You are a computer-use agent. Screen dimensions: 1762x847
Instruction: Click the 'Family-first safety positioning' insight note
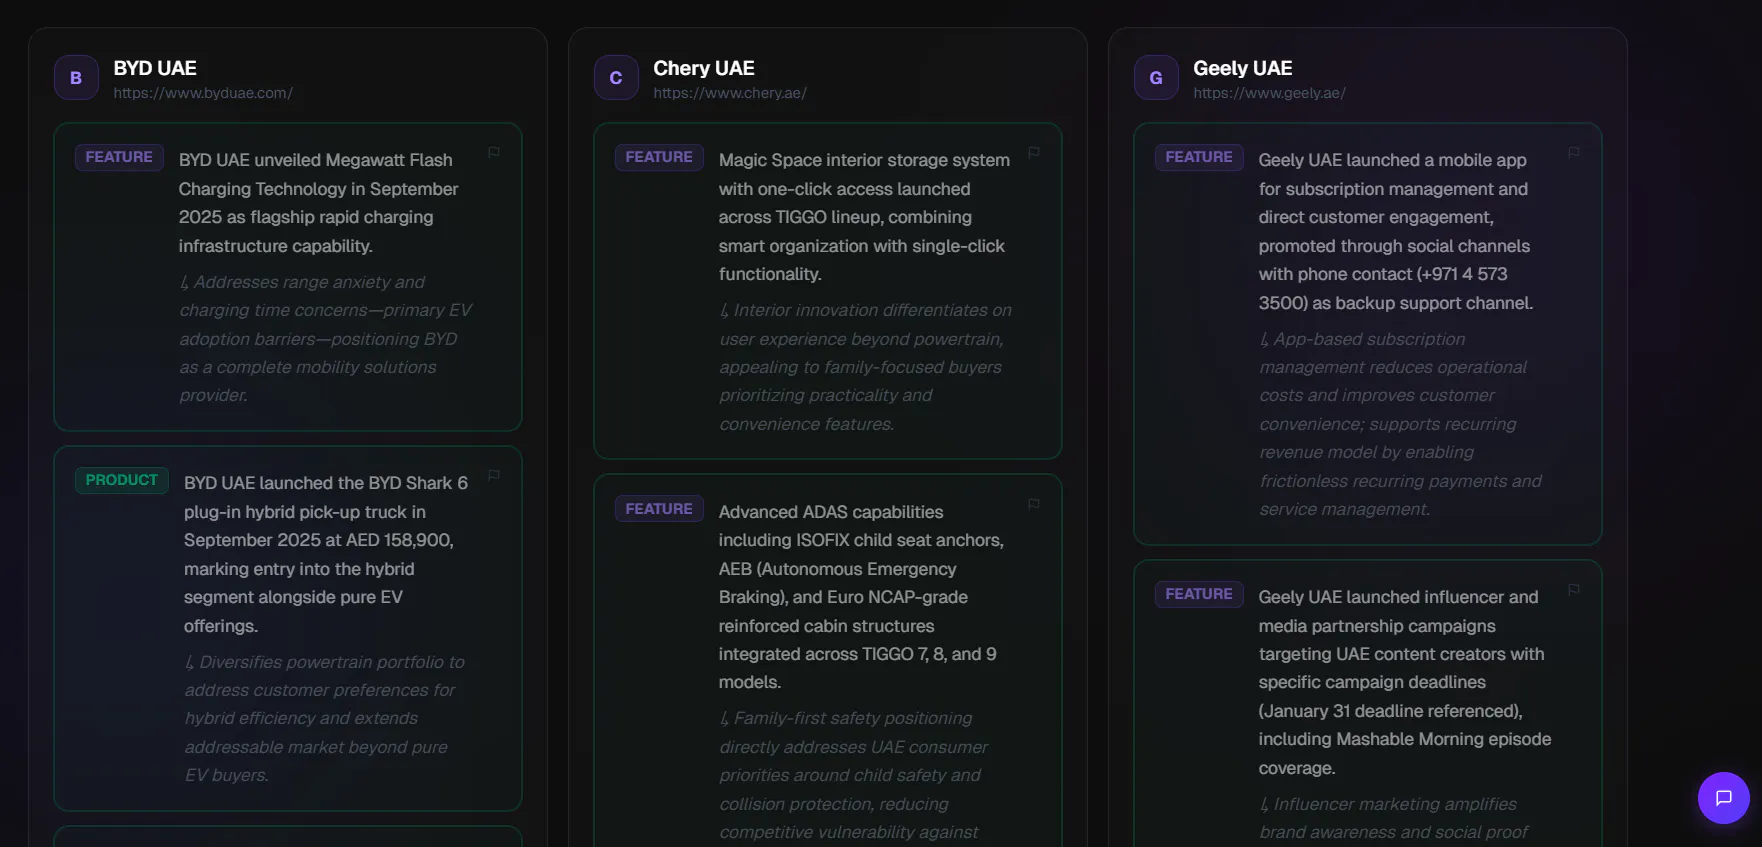pyautogui.click(x=853, y=775)
